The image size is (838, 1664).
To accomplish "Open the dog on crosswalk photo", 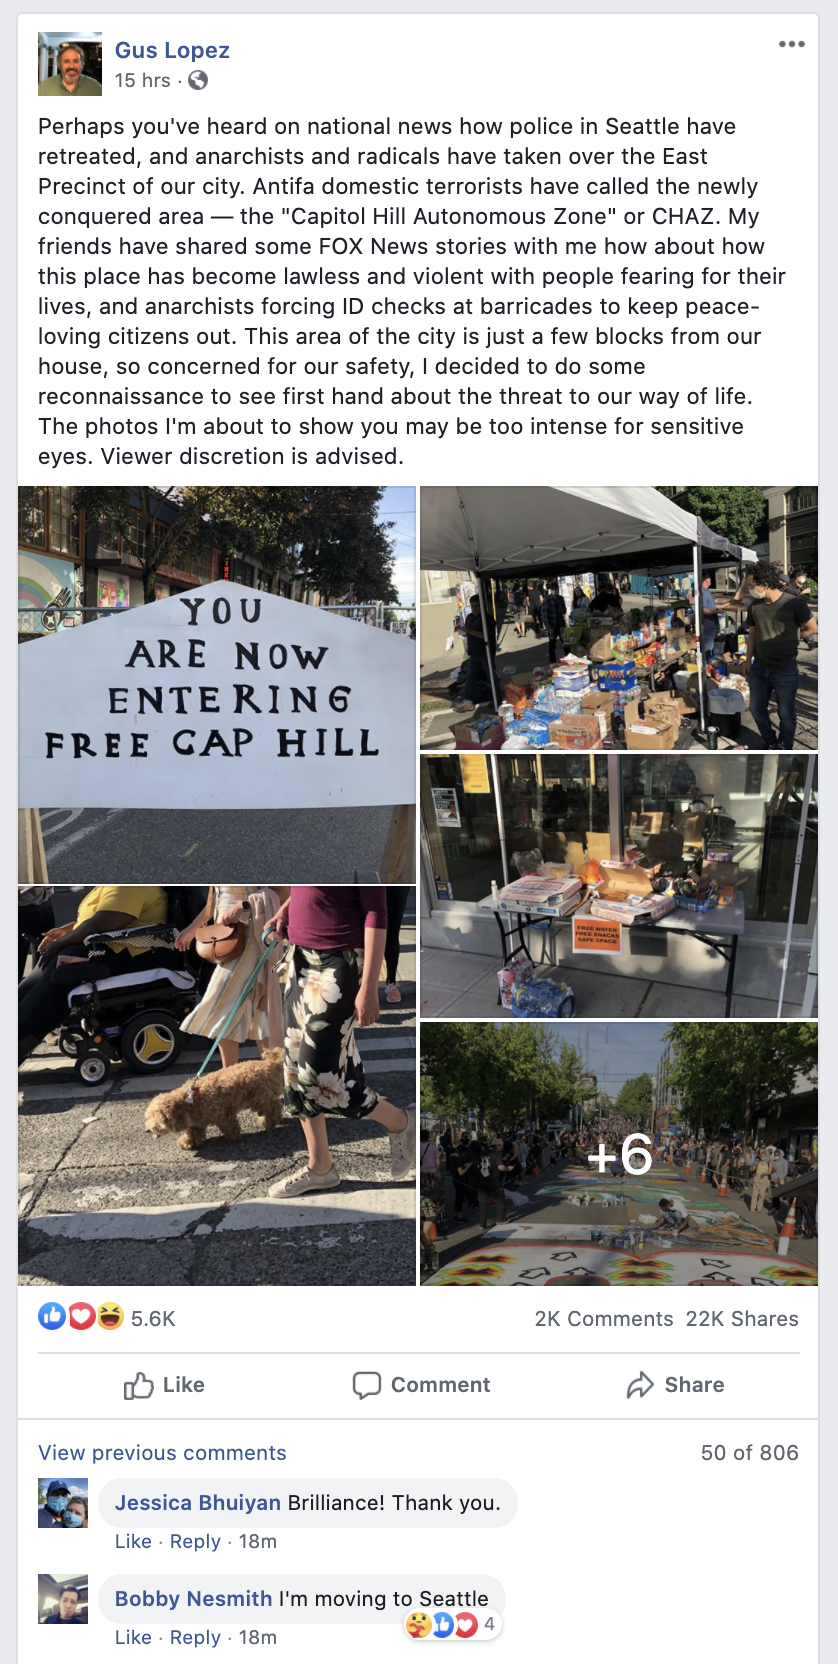I will coord(217,1086).
